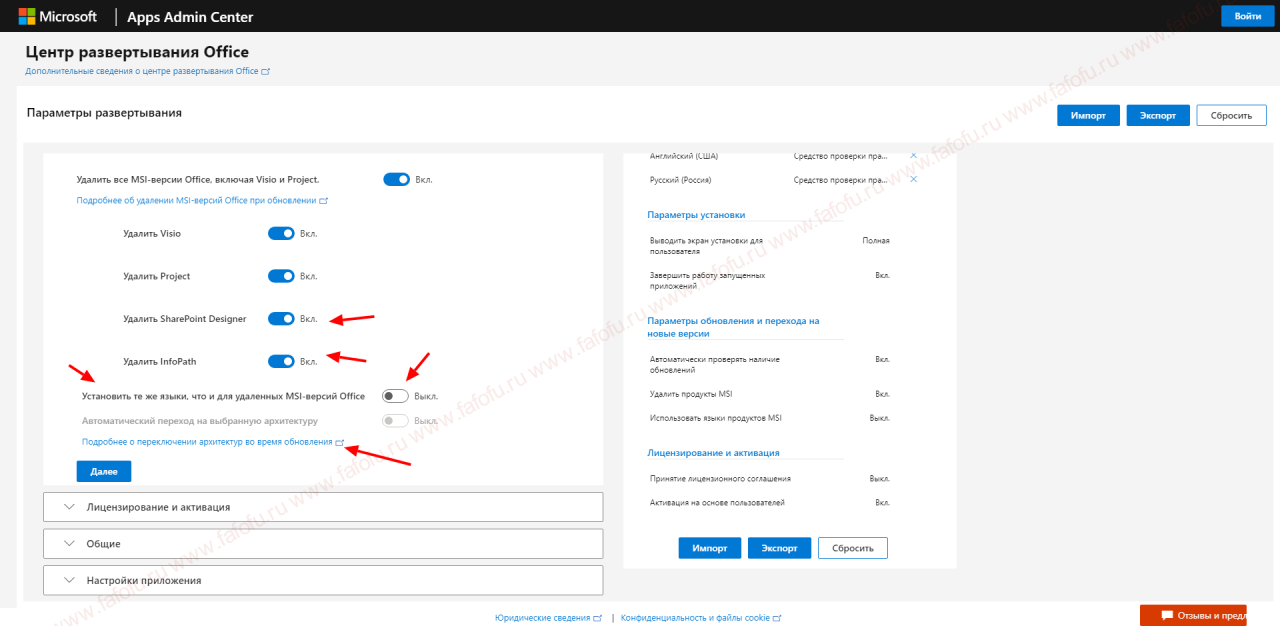Enable 'Установить те же языки' switch

(396, 396)
